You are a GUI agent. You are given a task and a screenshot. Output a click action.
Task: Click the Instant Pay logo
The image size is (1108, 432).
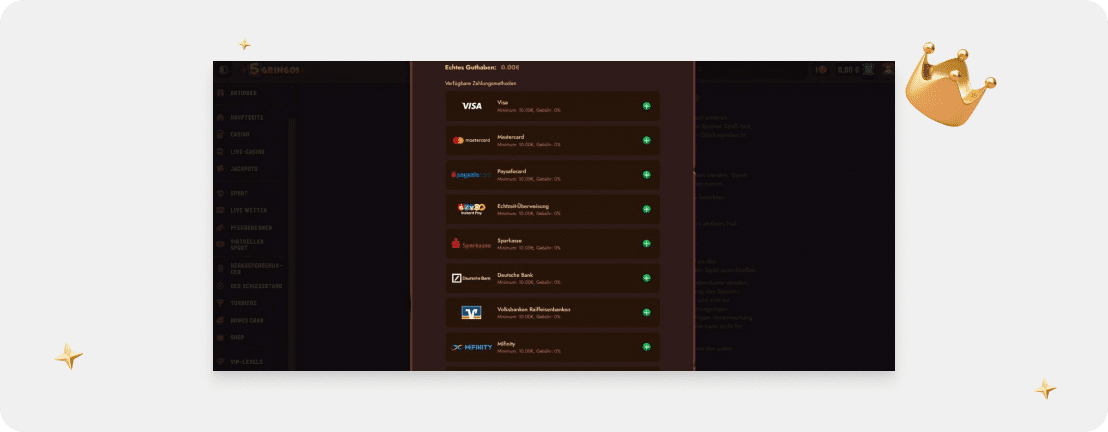click(471, 209)
